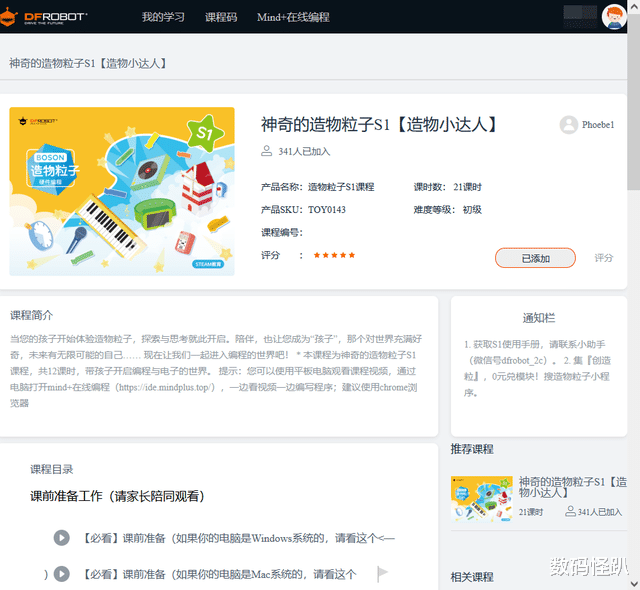Open recommended course 神奇的造物粒子S1 title
640x590 pixels.
(573, 487)
